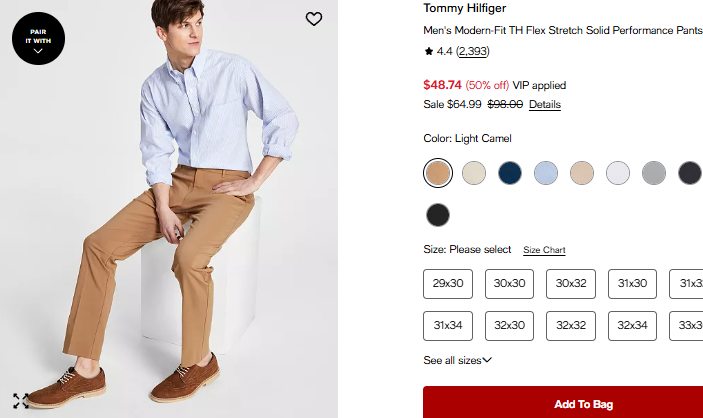Select size 29x30

448,284
